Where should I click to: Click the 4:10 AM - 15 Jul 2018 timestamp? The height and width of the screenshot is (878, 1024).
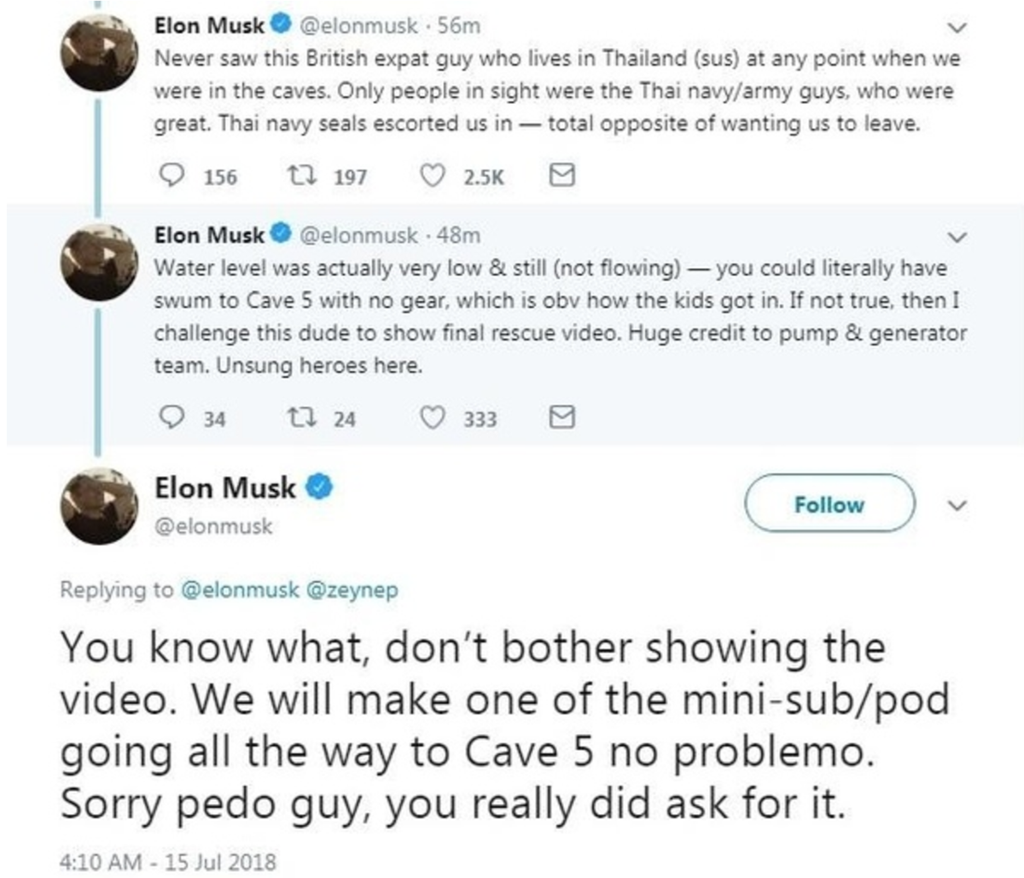169,860
